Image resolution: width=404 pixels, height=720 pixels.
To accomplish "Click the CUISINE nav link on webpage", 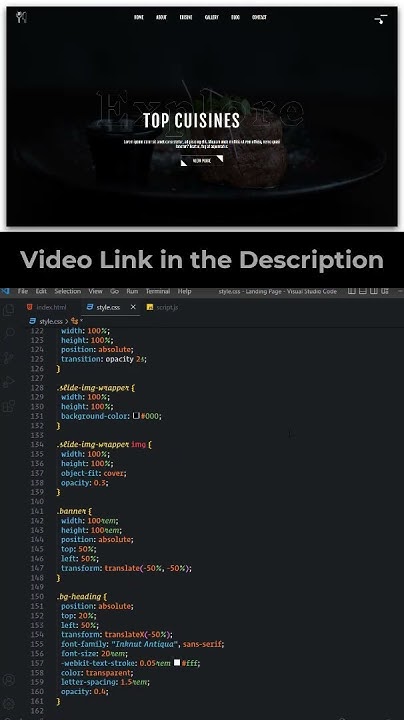I will click(186, 17).
